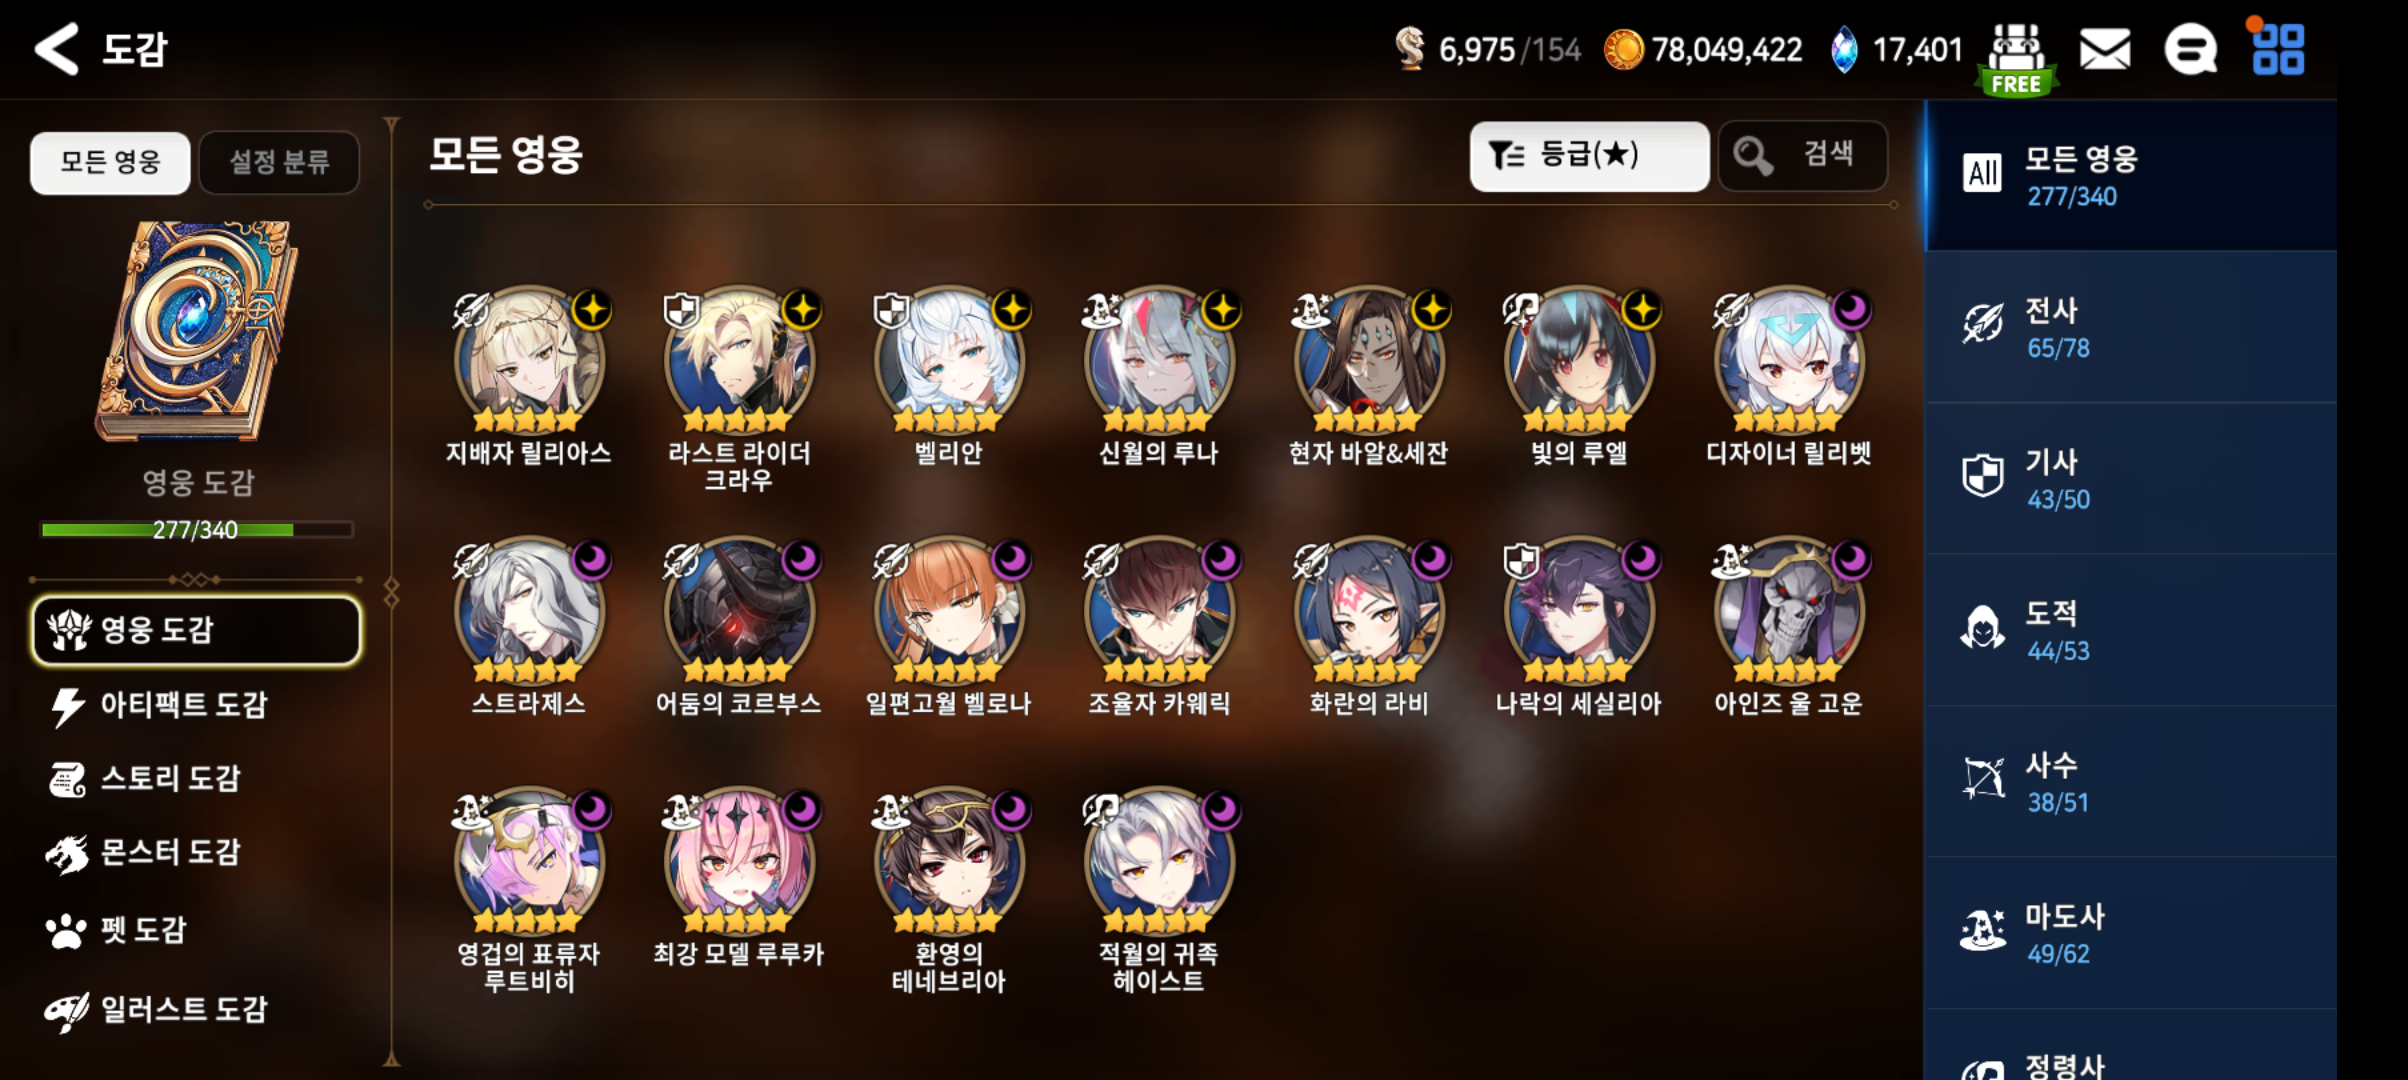Filter by 전사 class 65/78
The height and width of the screenshot is (1080, 2408).
click(x=2131, y=328)
